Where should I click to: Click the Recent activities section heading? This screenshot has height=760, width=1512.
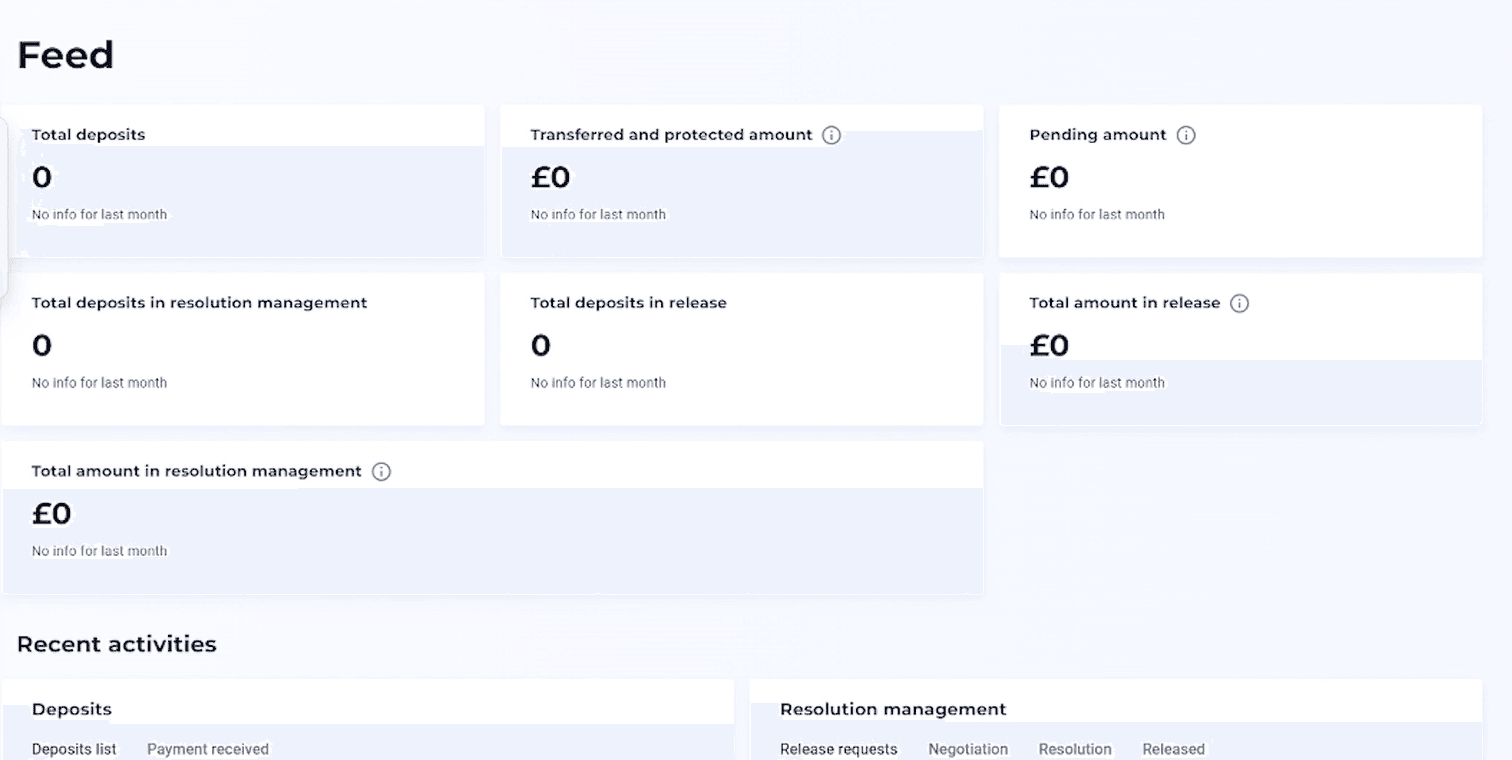[117, 644]
